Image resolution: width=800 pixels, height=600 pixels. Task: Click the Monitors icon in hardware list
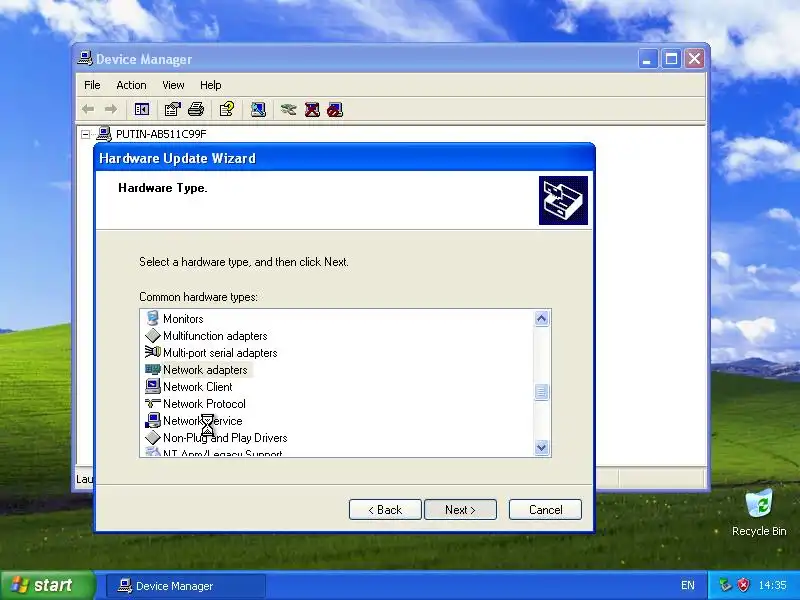(x=153, y=318)
